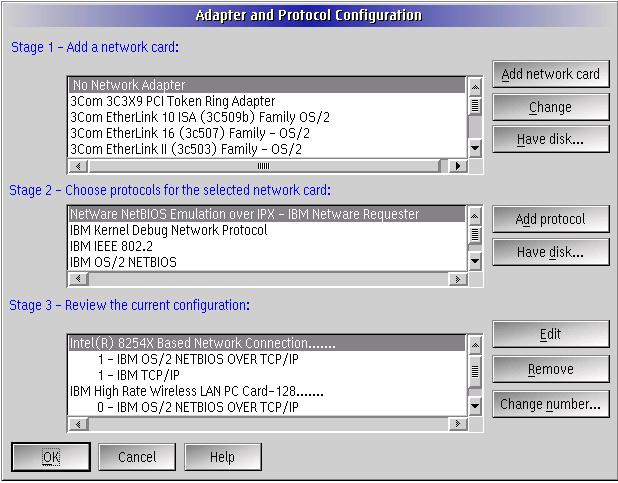Click left arrow of configuration list scrollbar

[78, 424]
